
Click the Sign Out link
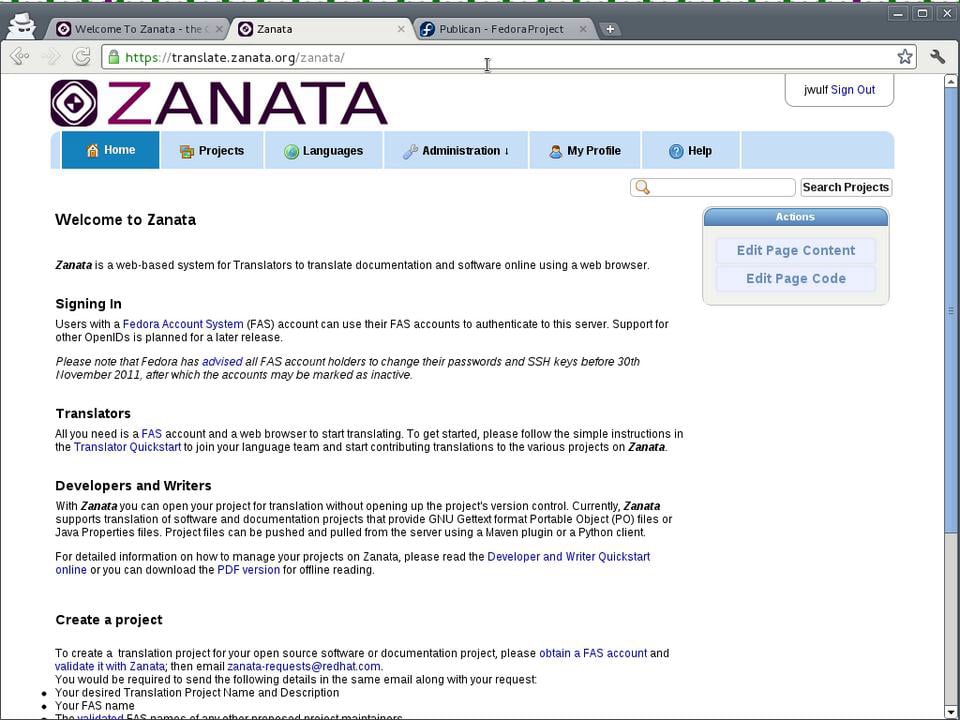tap(853, 90)
